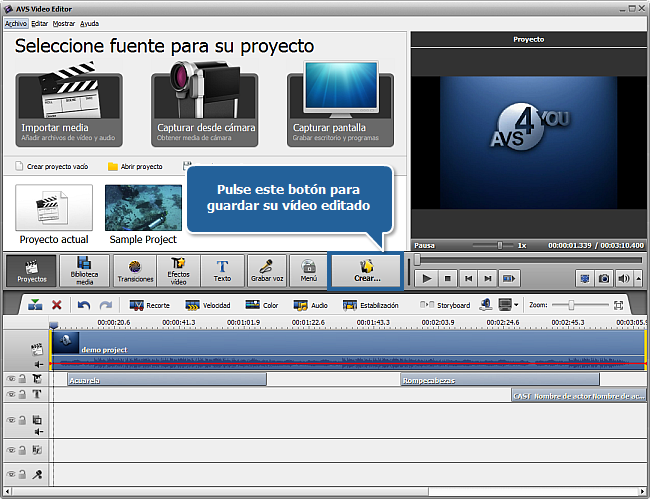Expand volume control arrow beside speaker
The height and width of the screenshot is (499, 650).
click(638, 279)
